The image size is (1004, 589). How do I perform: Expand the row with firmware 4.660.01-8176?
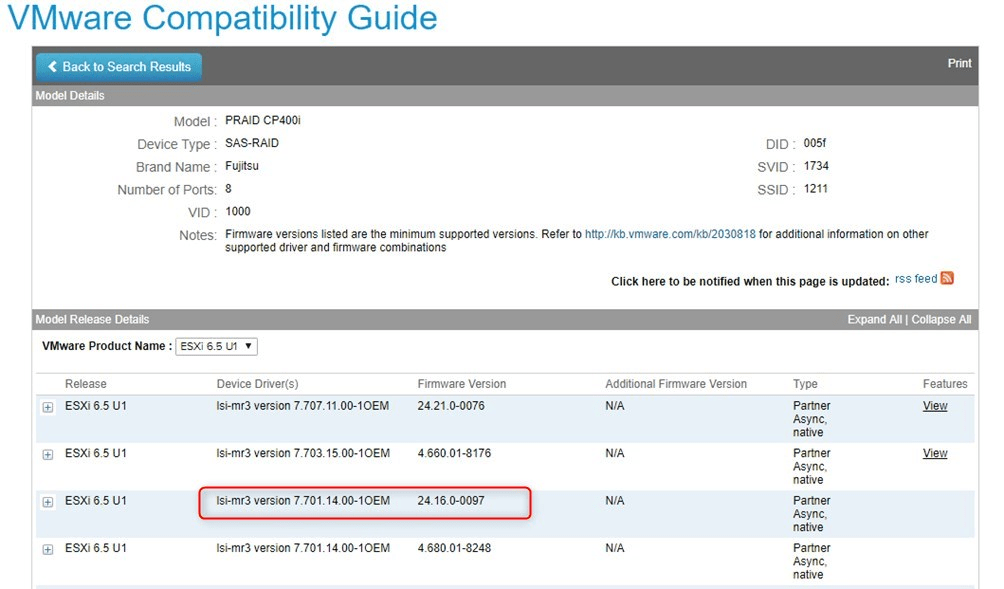click(x=48, y=455)
